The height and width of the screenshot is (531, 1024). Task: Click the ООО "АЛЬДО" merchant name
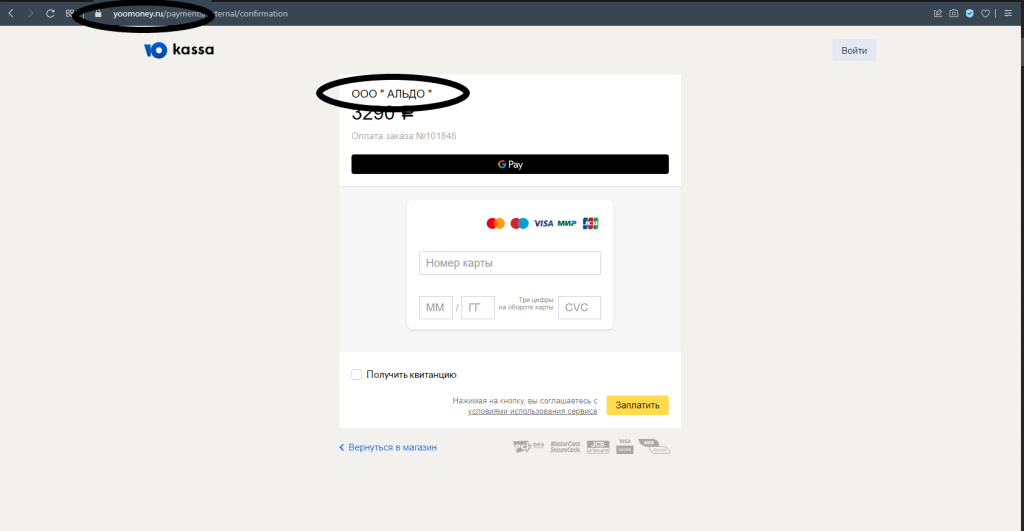click(392, 94)
